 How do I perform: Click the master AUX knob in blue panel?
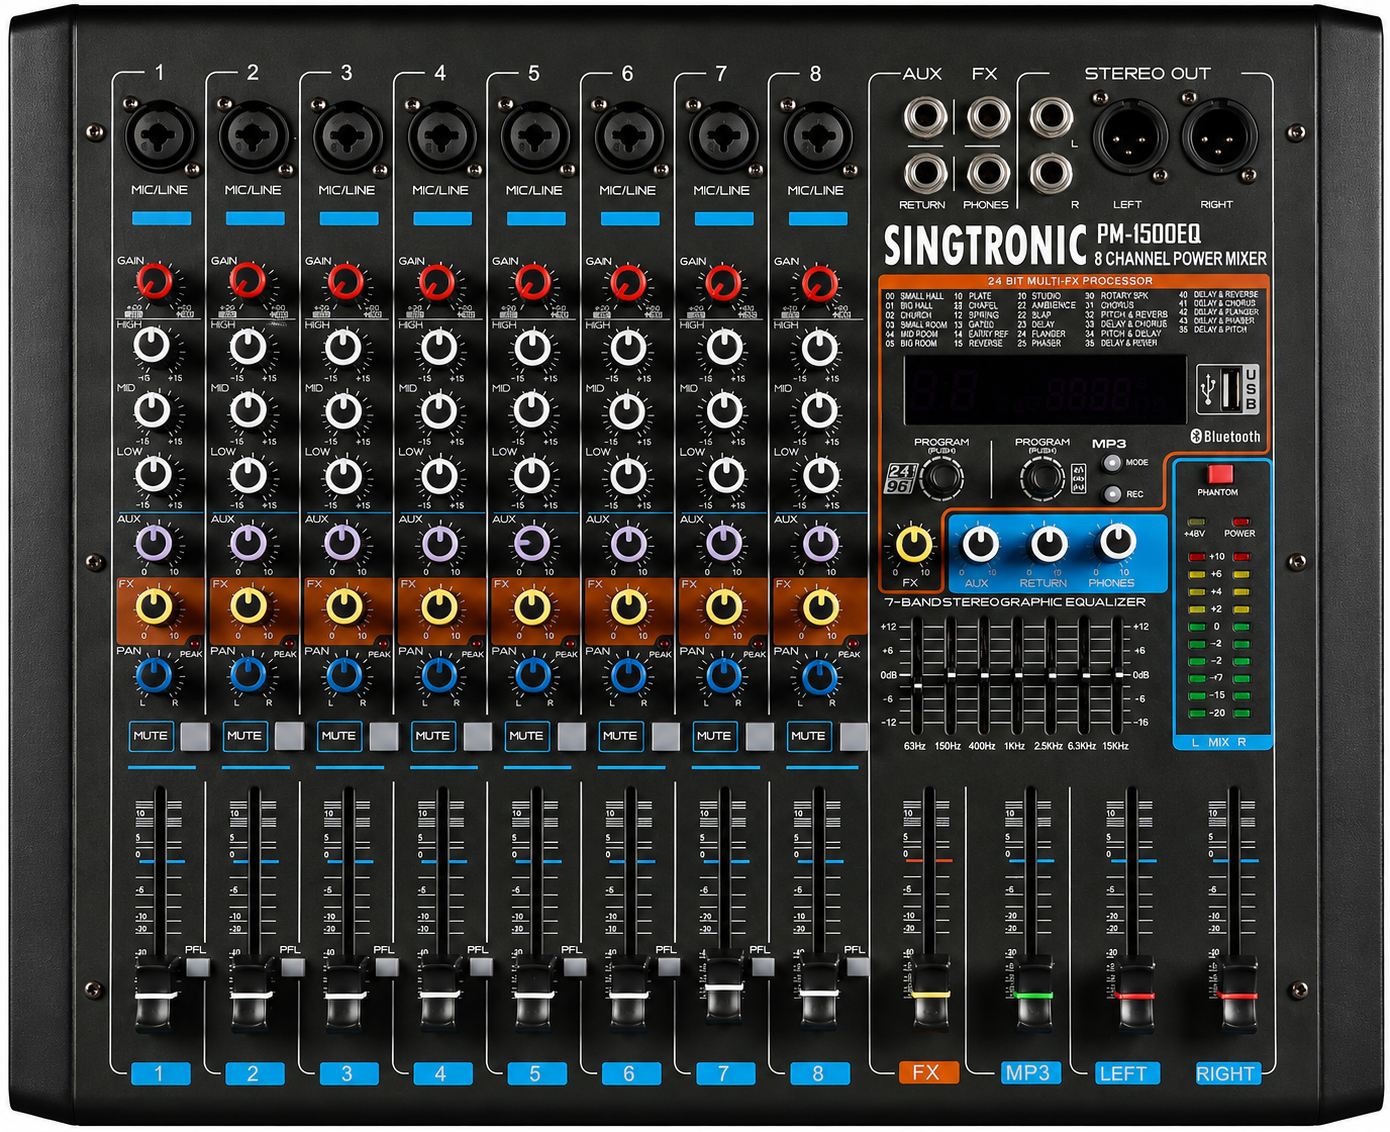coord(979,543)
